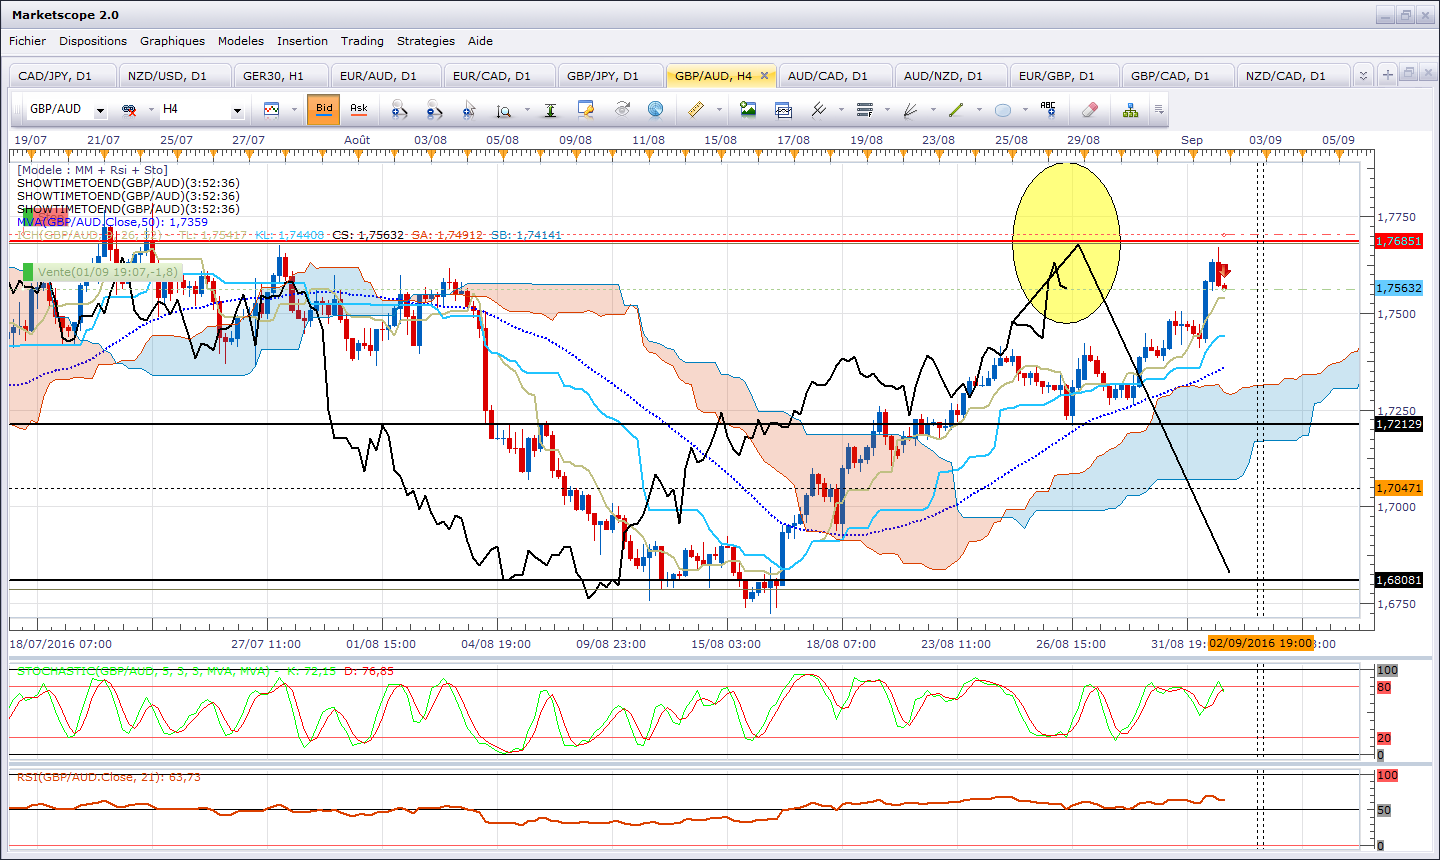Click the Fibonacci retracement tool icon
1440x860 pixels.
pos(865,109)
